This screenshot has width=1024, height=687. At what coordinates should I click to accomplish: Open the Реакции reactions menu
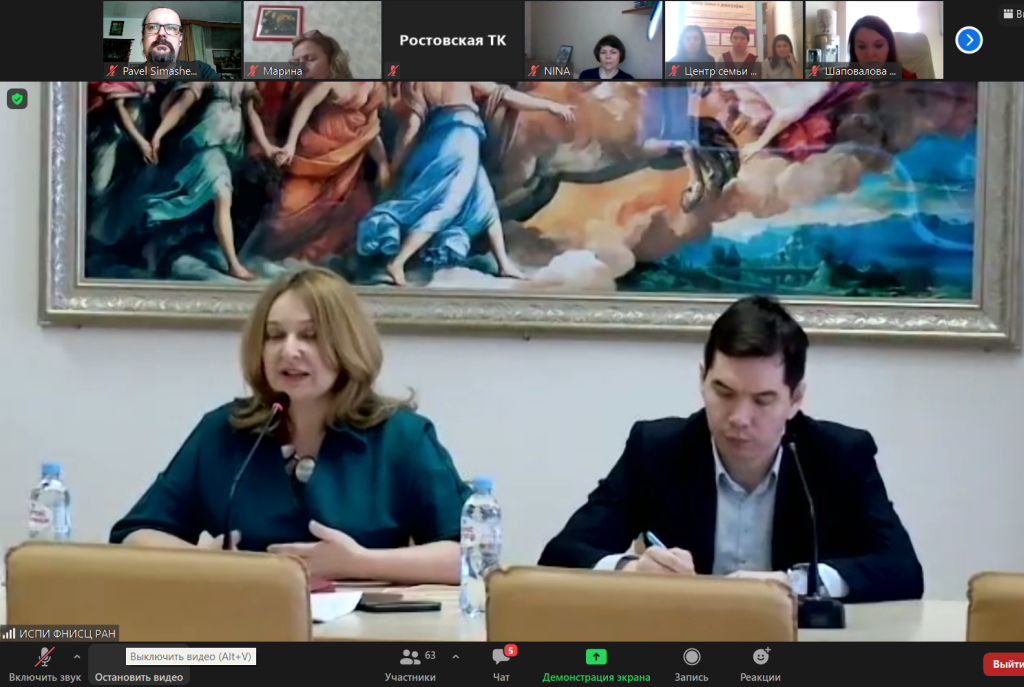tap(760, 665)
